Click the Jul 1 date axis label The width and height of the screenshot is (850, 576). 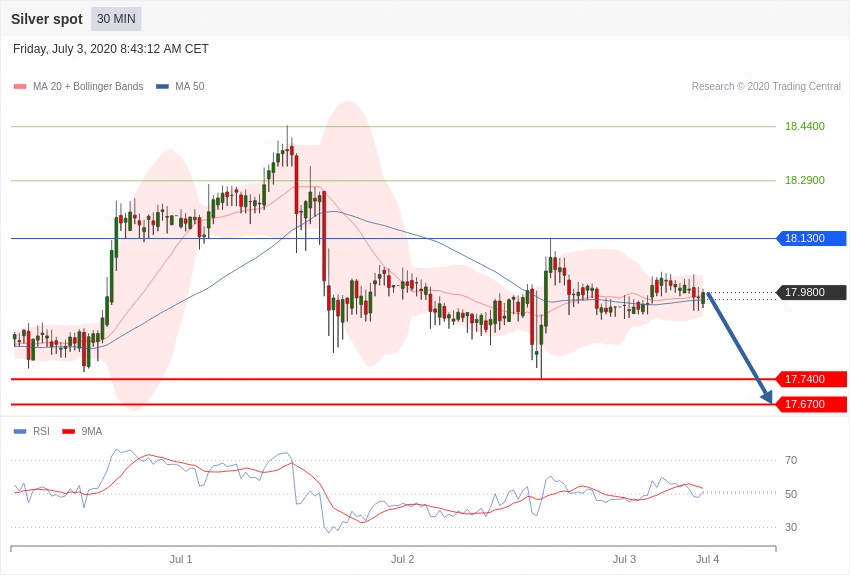point(181,559)
